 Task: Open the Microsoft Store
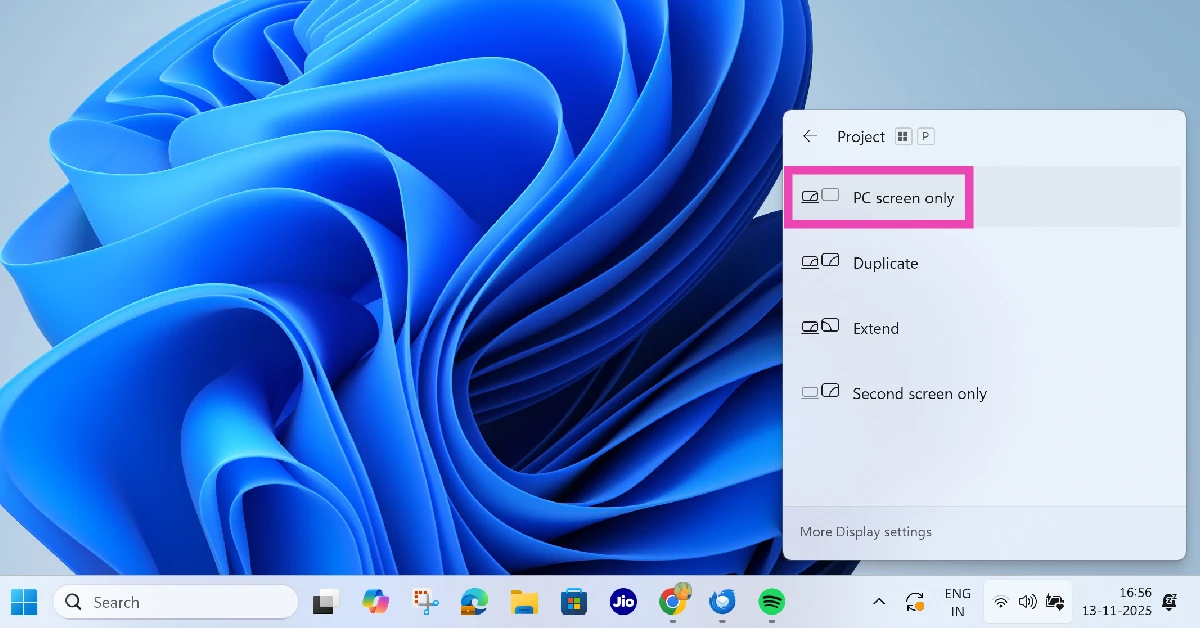[573, 602]
